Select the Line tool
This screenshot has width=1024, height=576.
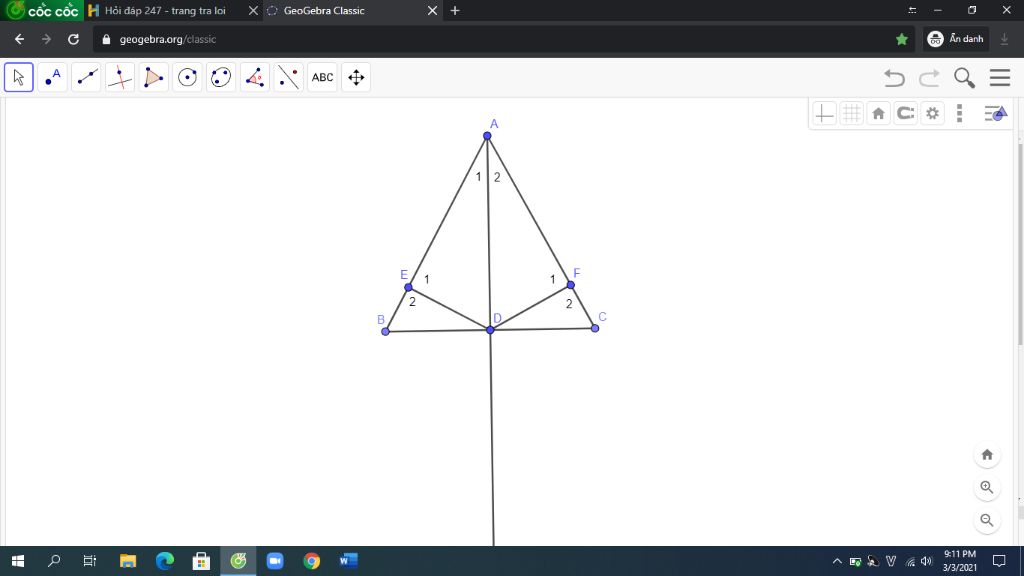click(x=86, y=77)
